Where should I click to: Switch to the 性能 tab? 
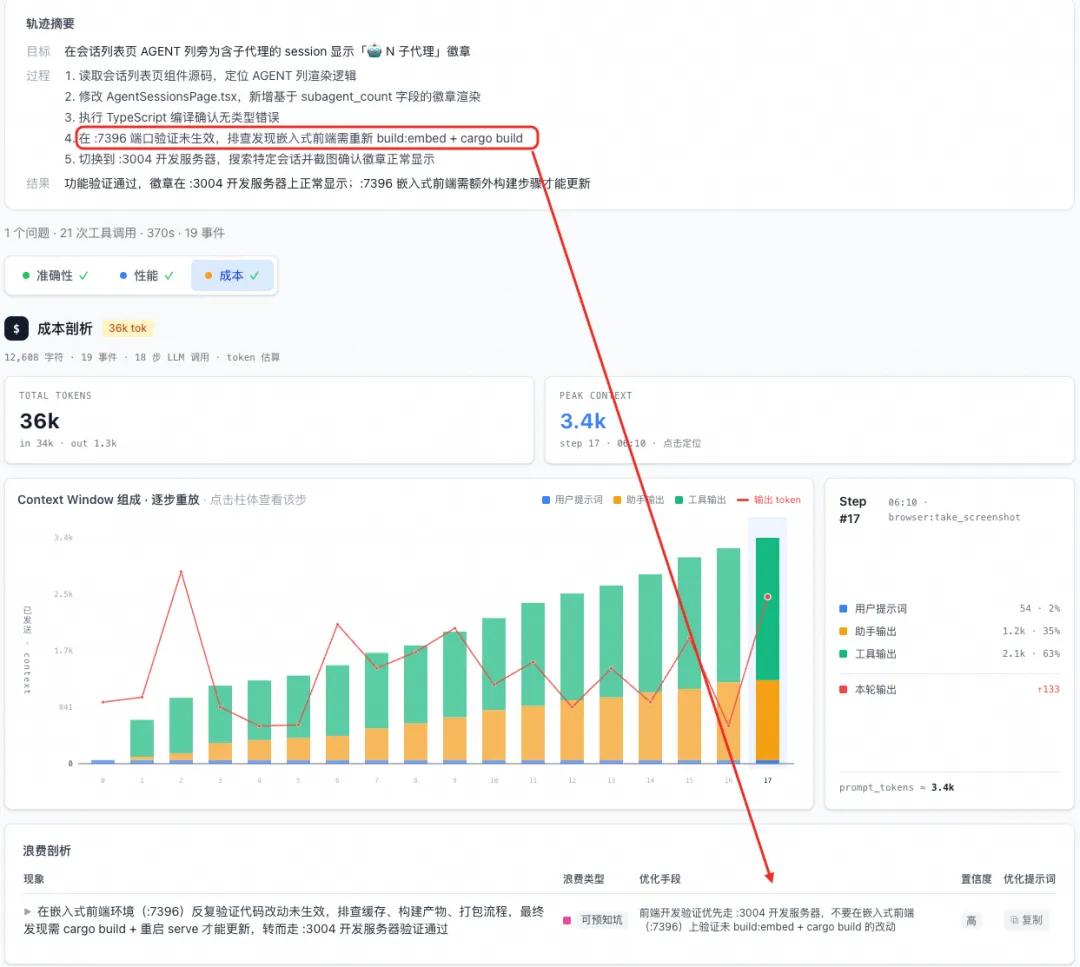pos(146,275)
